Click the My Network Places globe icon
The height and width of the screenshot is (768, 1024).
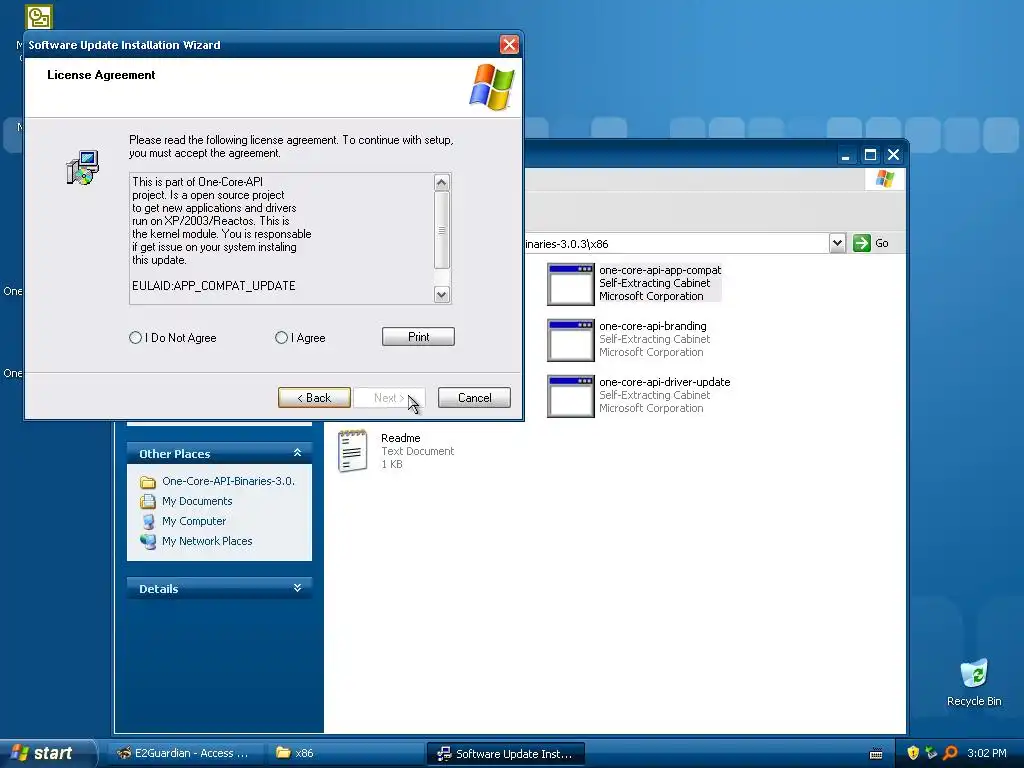[x=148, y=541]
